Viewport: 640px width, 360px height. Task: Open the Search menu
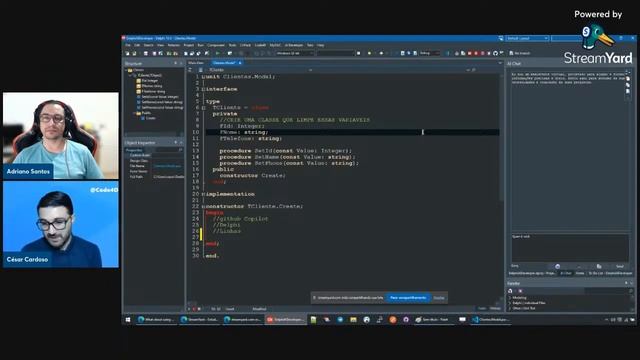tap(149, 45)
